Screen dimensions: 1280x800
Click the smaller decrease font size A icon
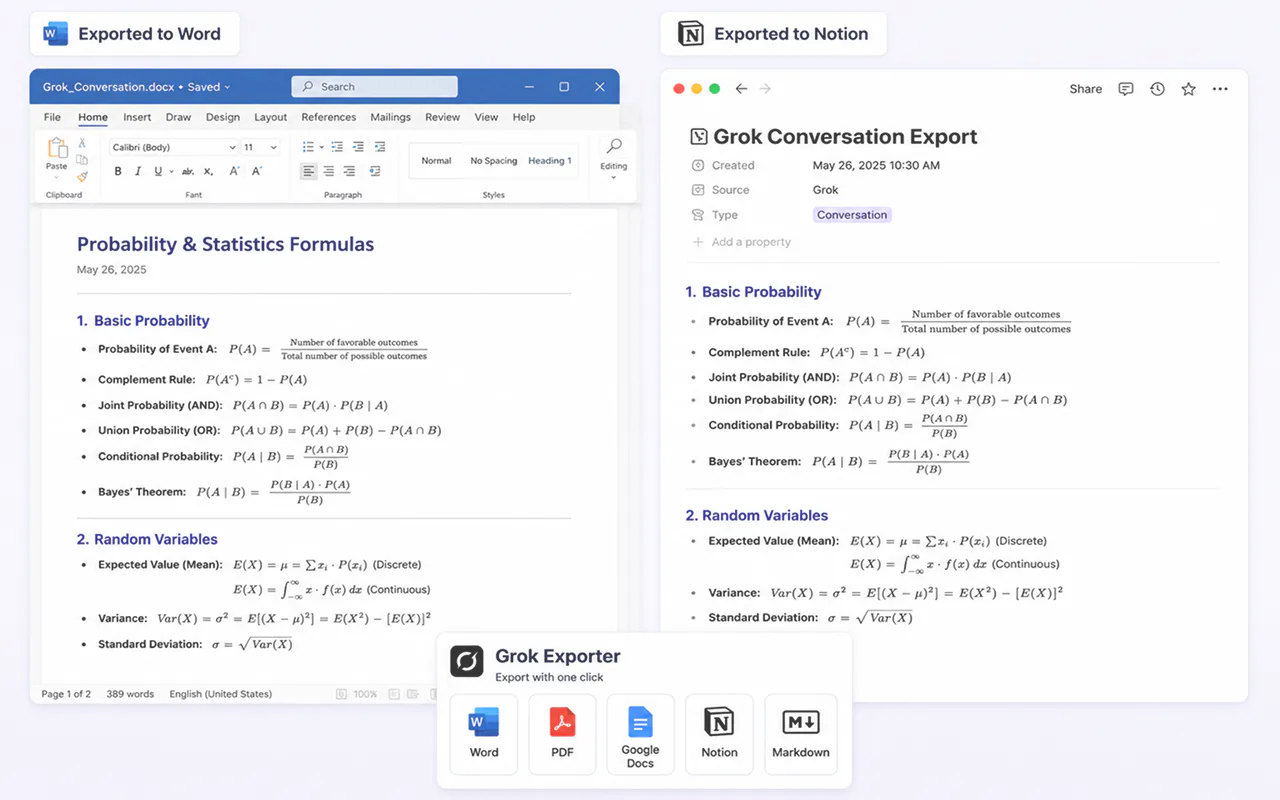(257, 171)
